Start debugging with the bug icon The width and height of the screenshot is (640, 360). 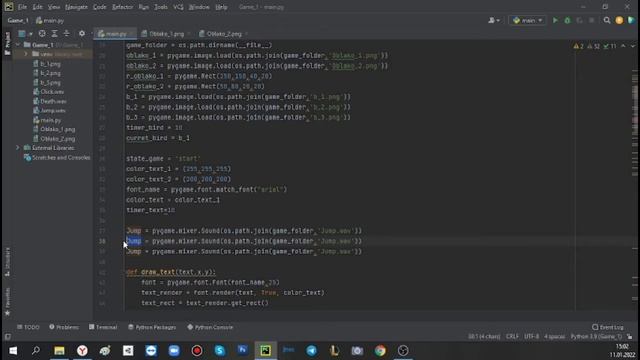click(567, 20)
